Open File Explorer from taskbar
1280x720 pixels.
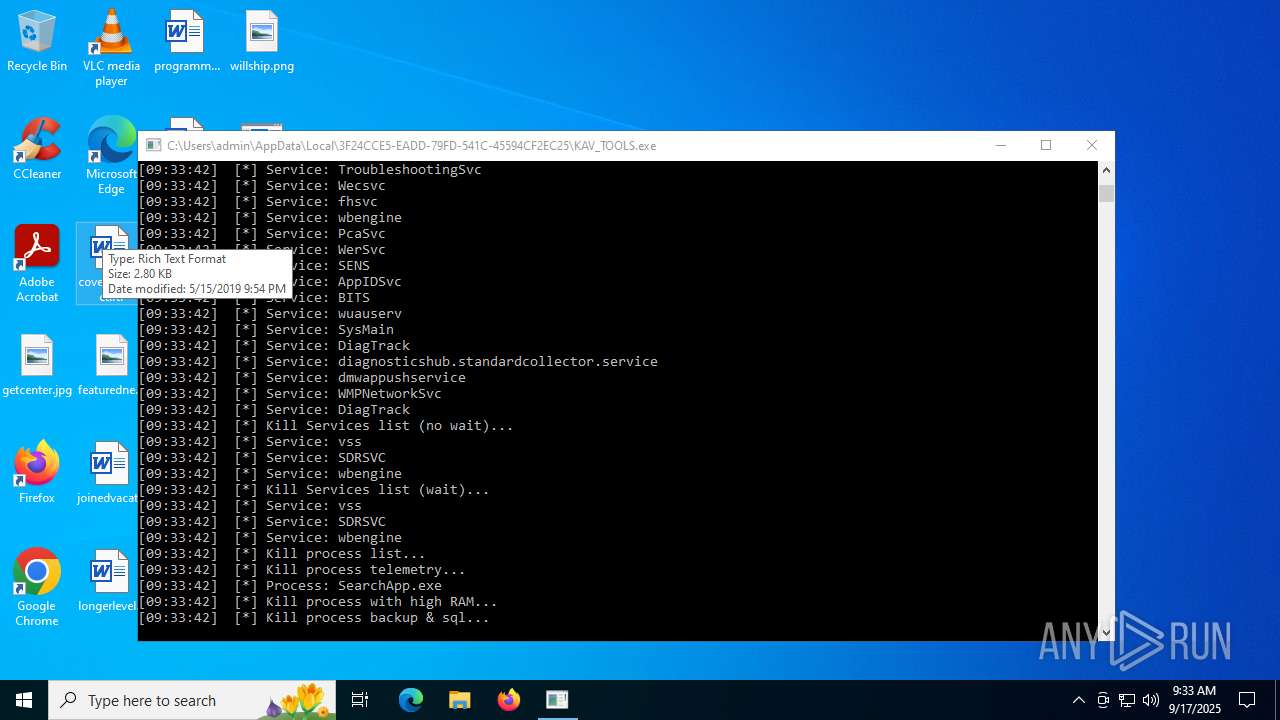tap(459, 700)
